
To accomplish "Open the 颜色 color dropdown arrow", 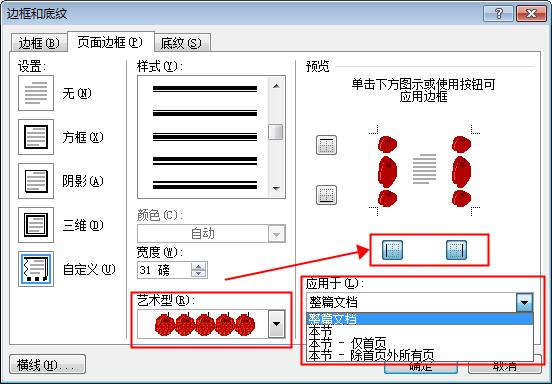I will 276,234.
